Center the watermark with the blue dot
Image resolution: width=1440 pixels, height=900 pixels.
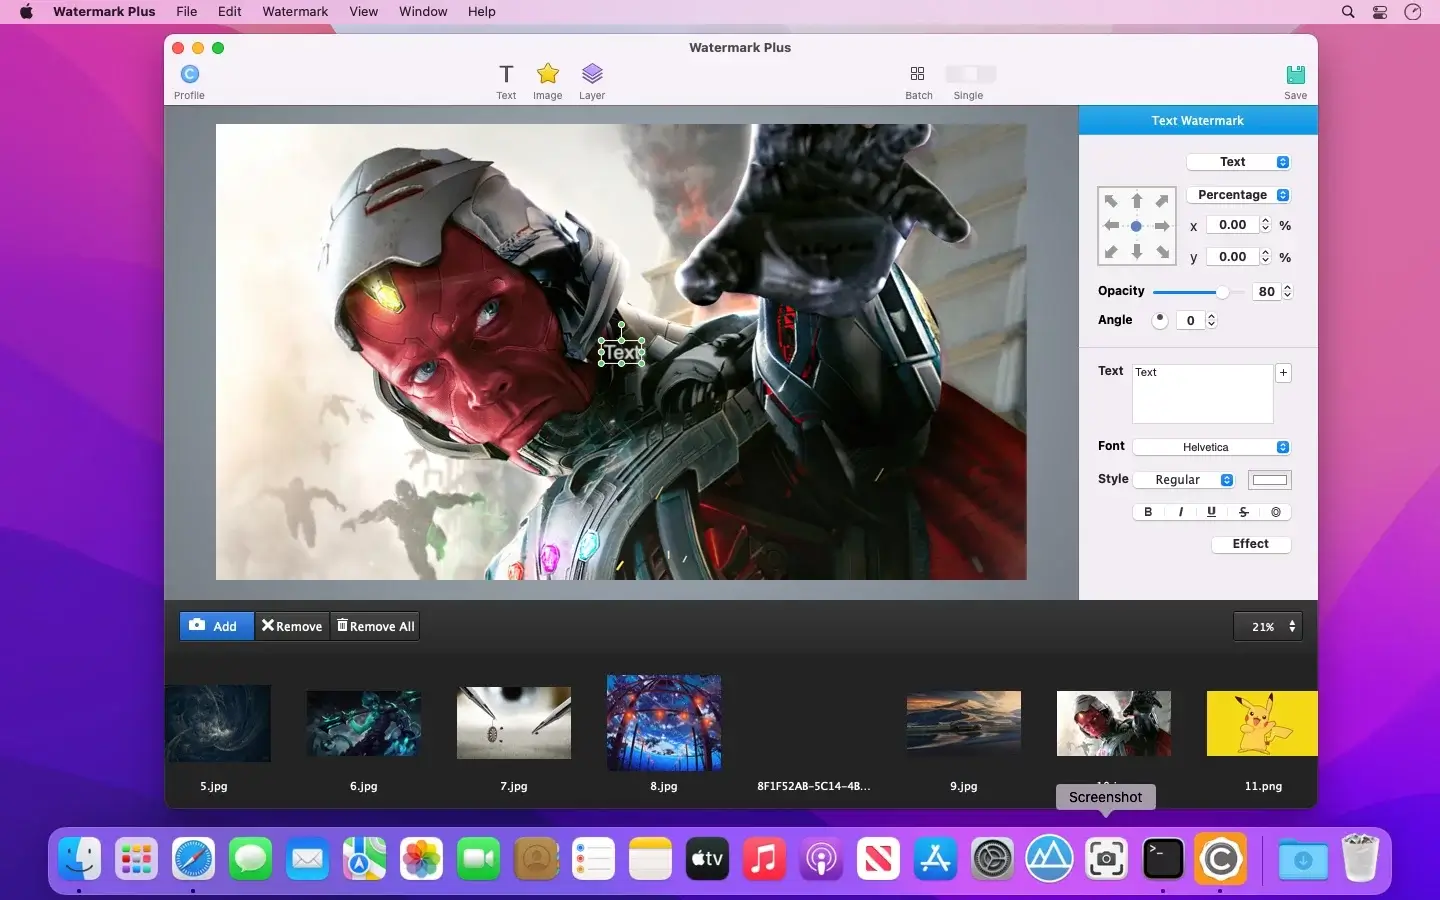[1137, 226]
